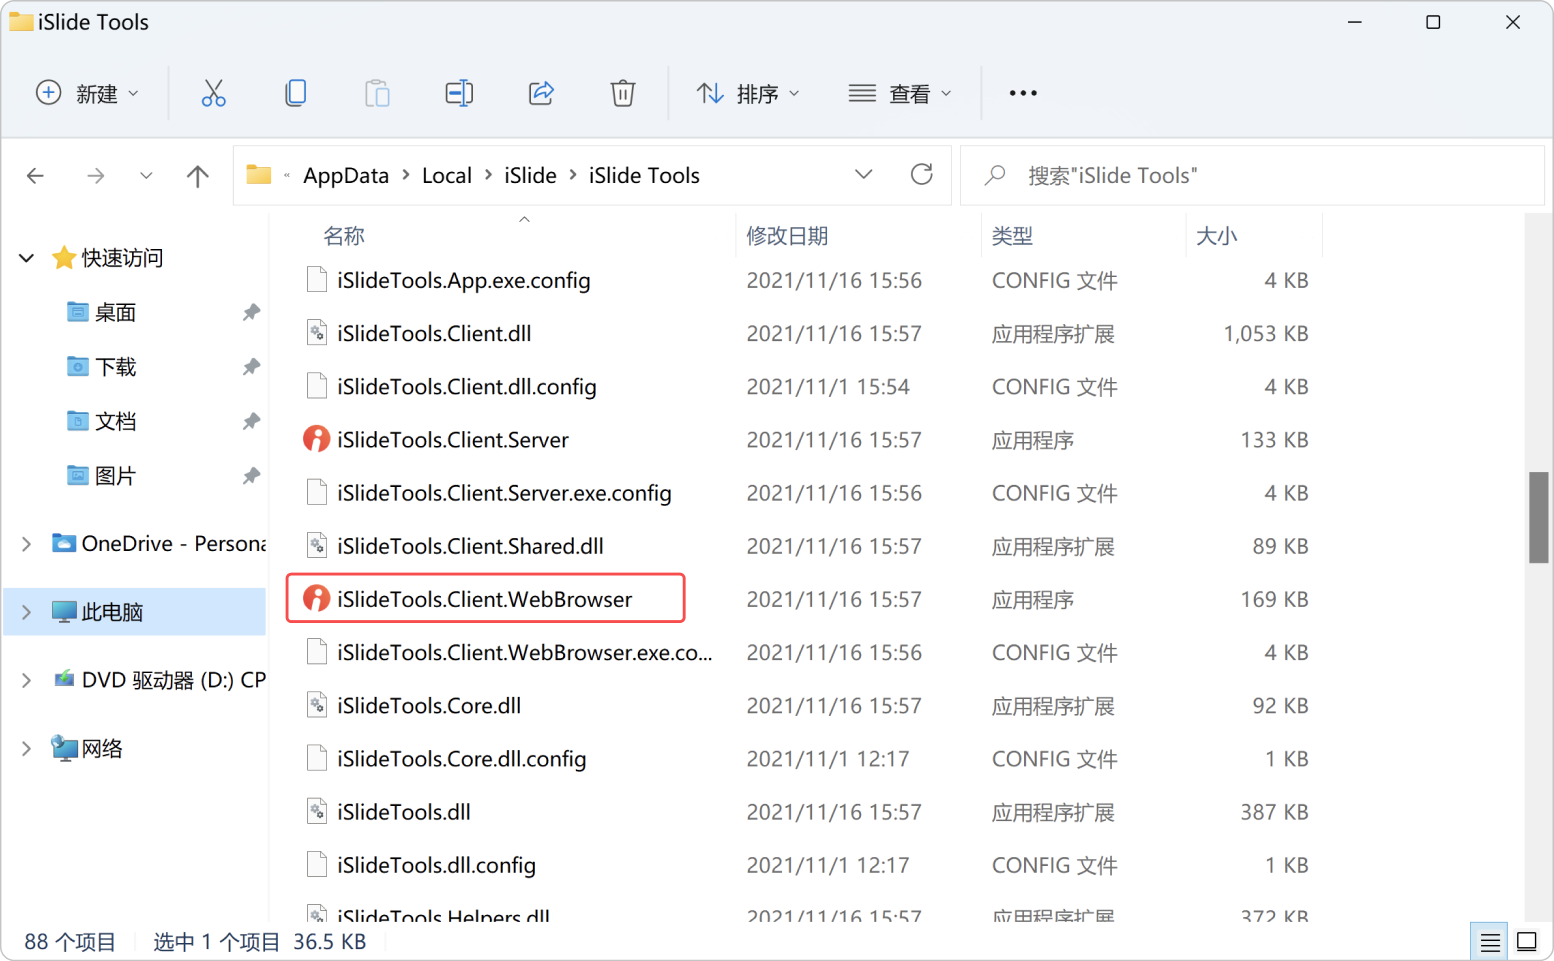Click the Copy icon in toolbar
This screenshot has height=961, width=1554.
pyautogui.click(x=295, y=93)
